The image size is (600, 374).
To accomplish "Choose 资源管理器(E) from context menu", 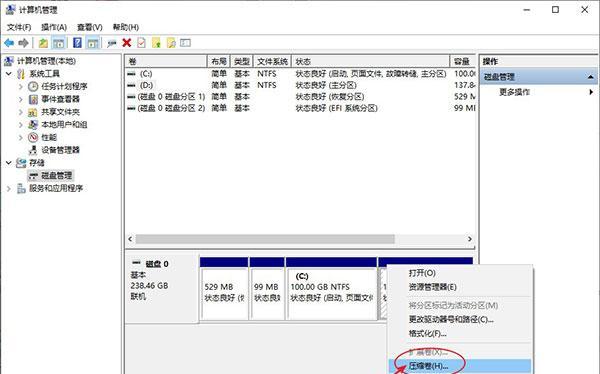I will 432,287.
